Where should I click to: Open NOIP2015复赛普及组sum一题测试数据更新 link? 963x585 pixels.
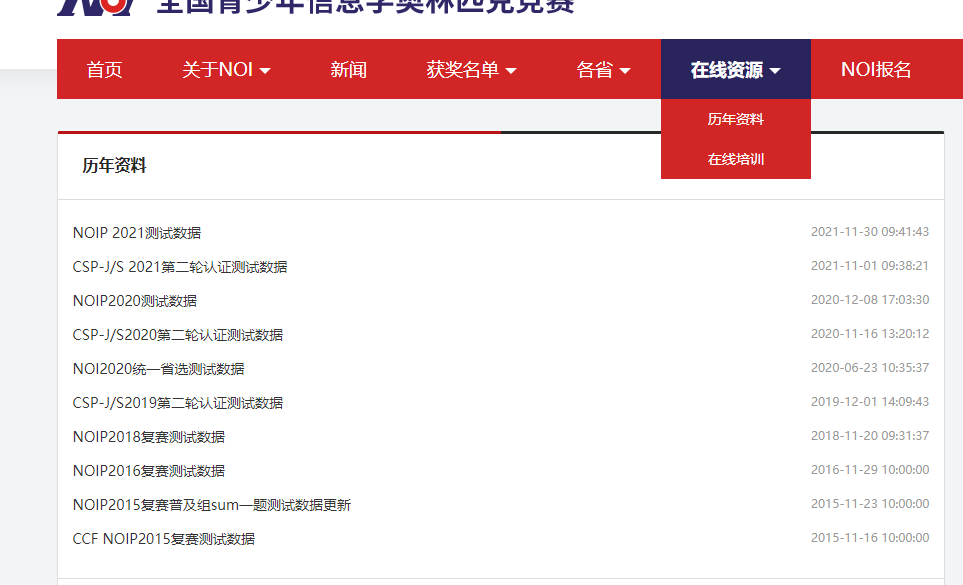pyautogui.click(x=212, y=505)
